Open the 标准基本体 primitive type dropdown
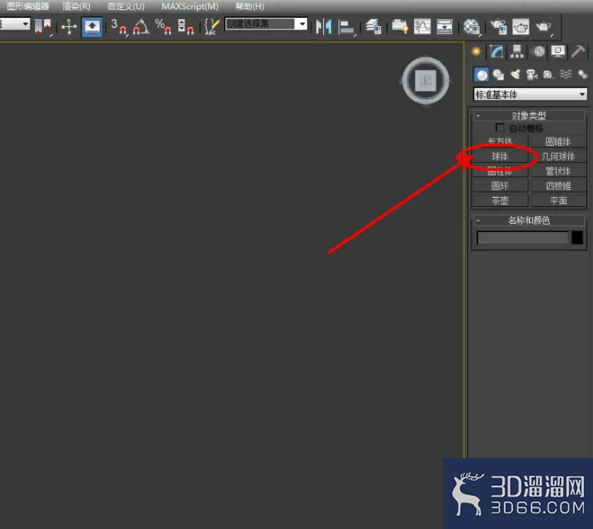Viewport: 593px width, 529px height. tap(530, 94)
